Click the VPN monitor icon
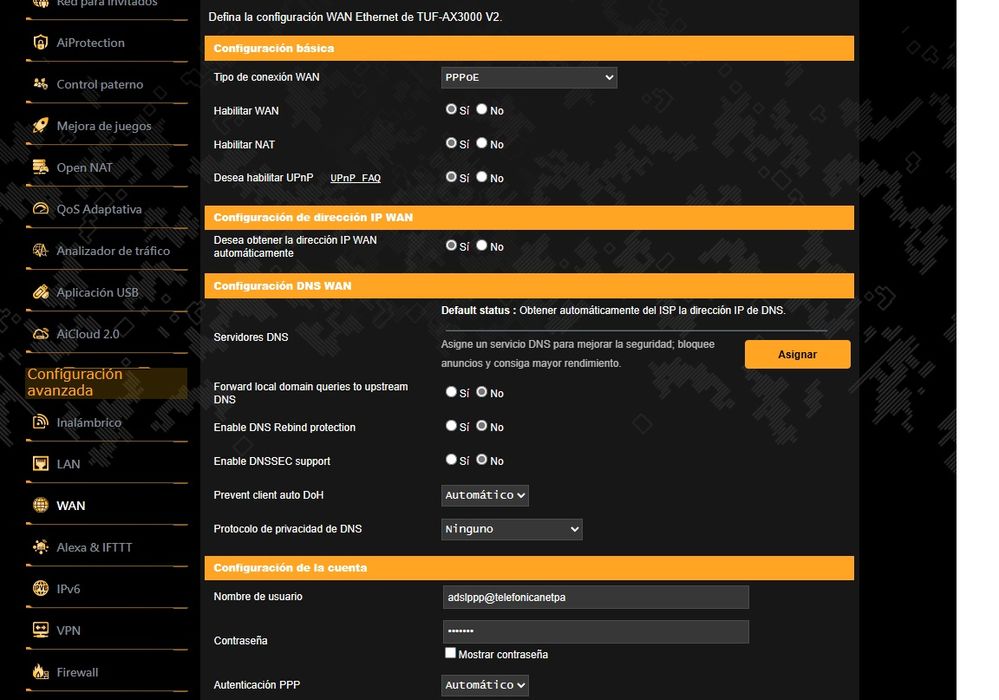 [40, 631]
